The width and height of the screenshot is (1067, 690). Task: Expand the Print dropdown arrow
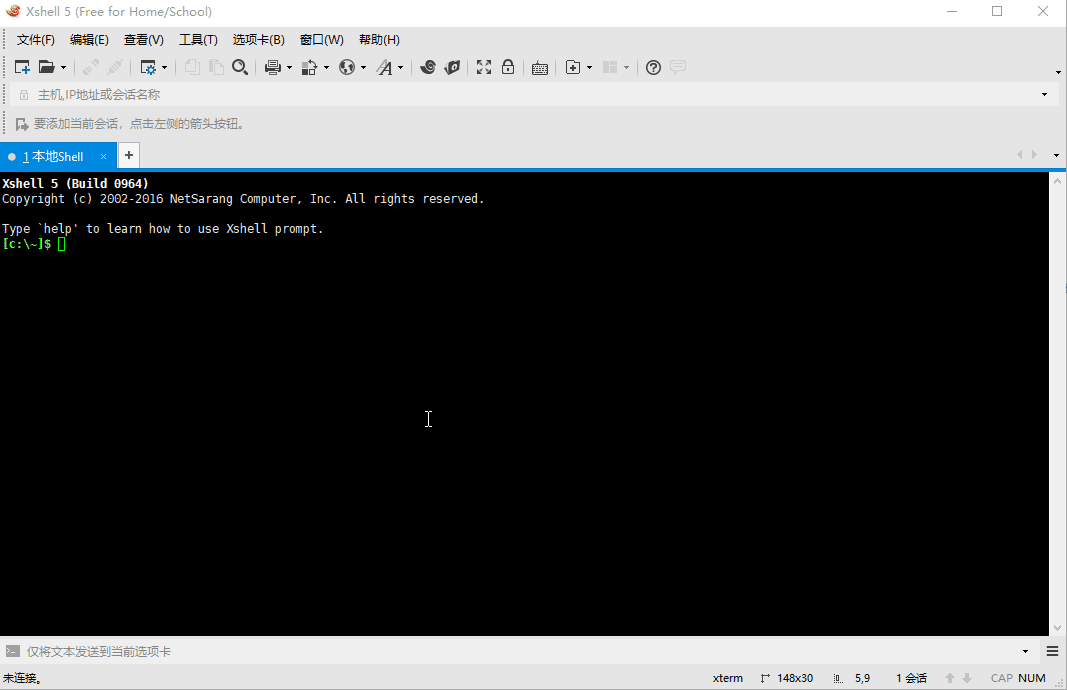tap(289, 67)
